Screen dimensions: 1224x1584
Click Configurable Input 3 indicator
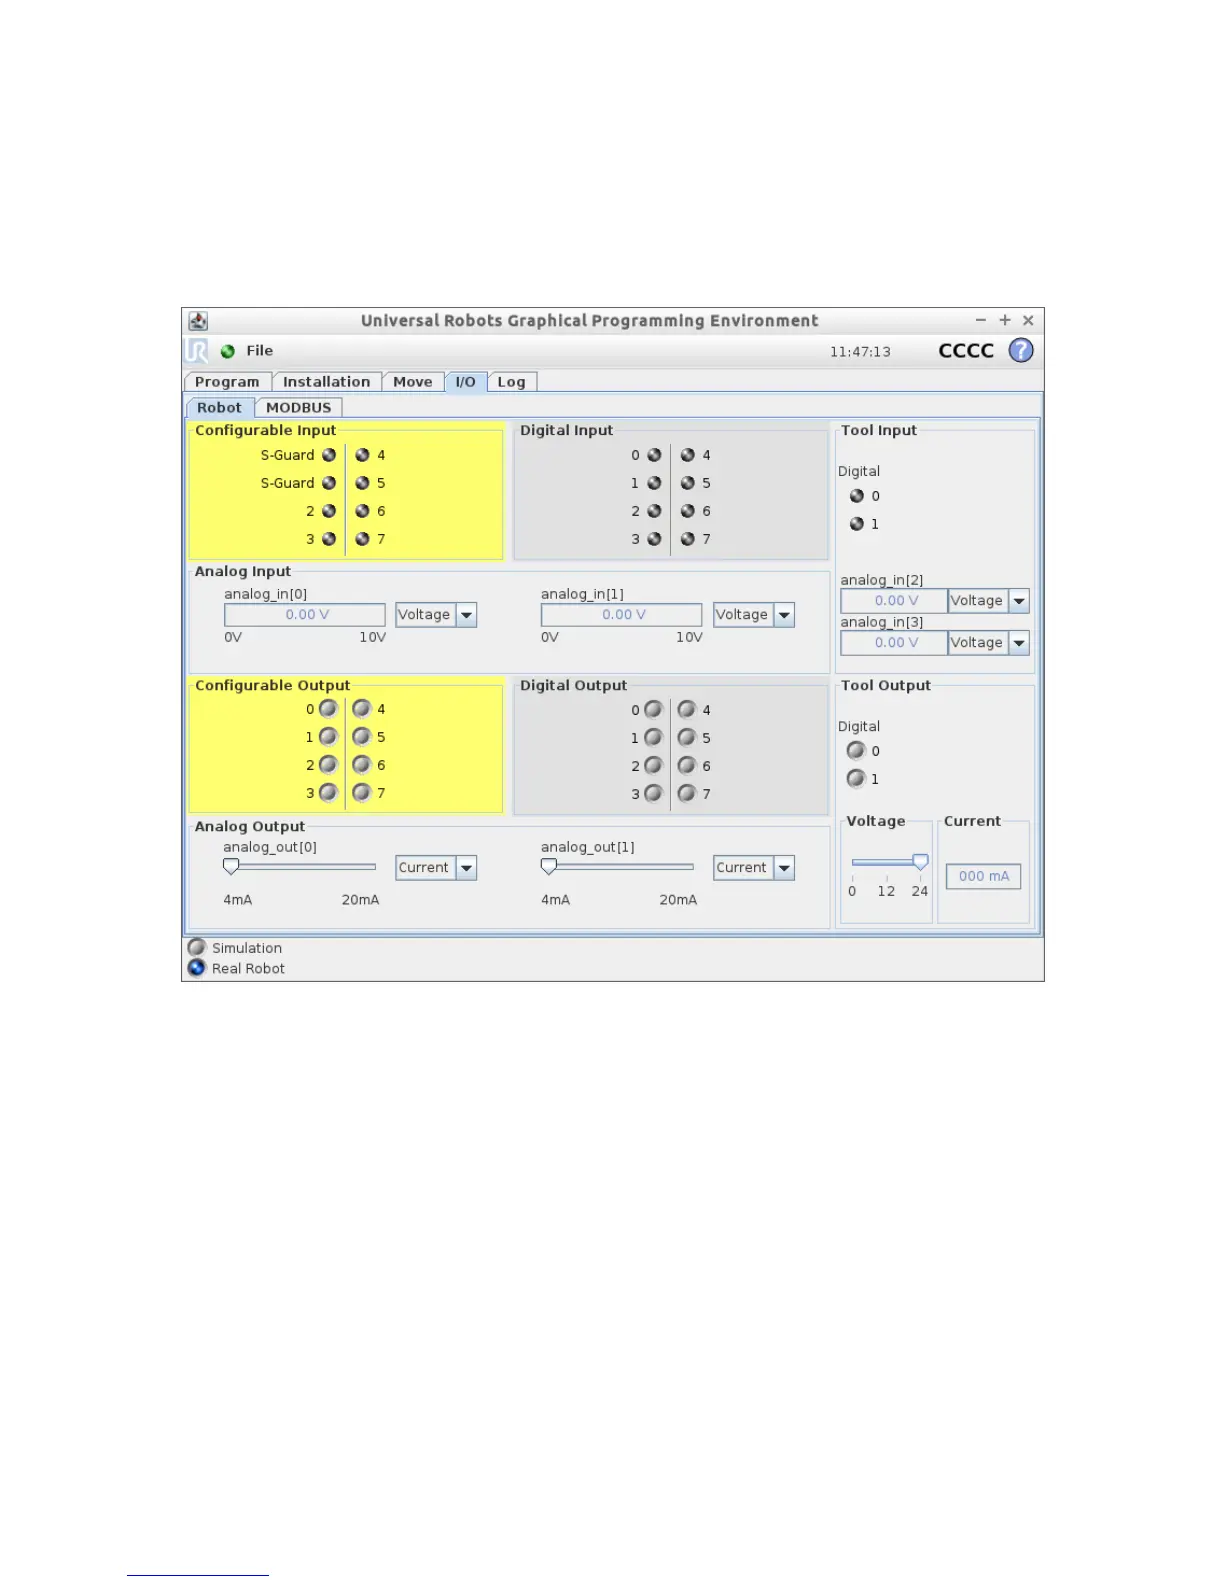[x=329, y=539]
